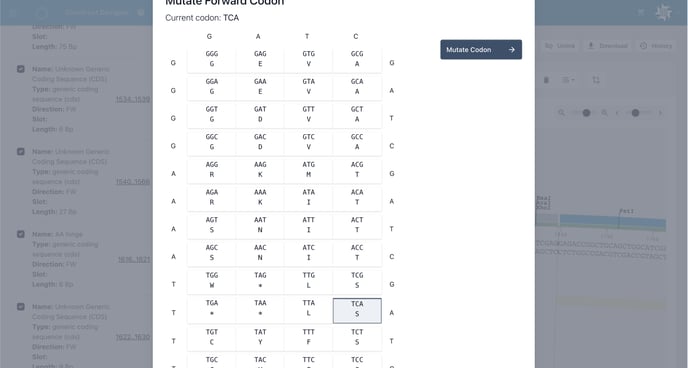Viewport: 688px width, 368px height.
Task: Choose the TAA stop codon cell
Action: click(260, 308)
